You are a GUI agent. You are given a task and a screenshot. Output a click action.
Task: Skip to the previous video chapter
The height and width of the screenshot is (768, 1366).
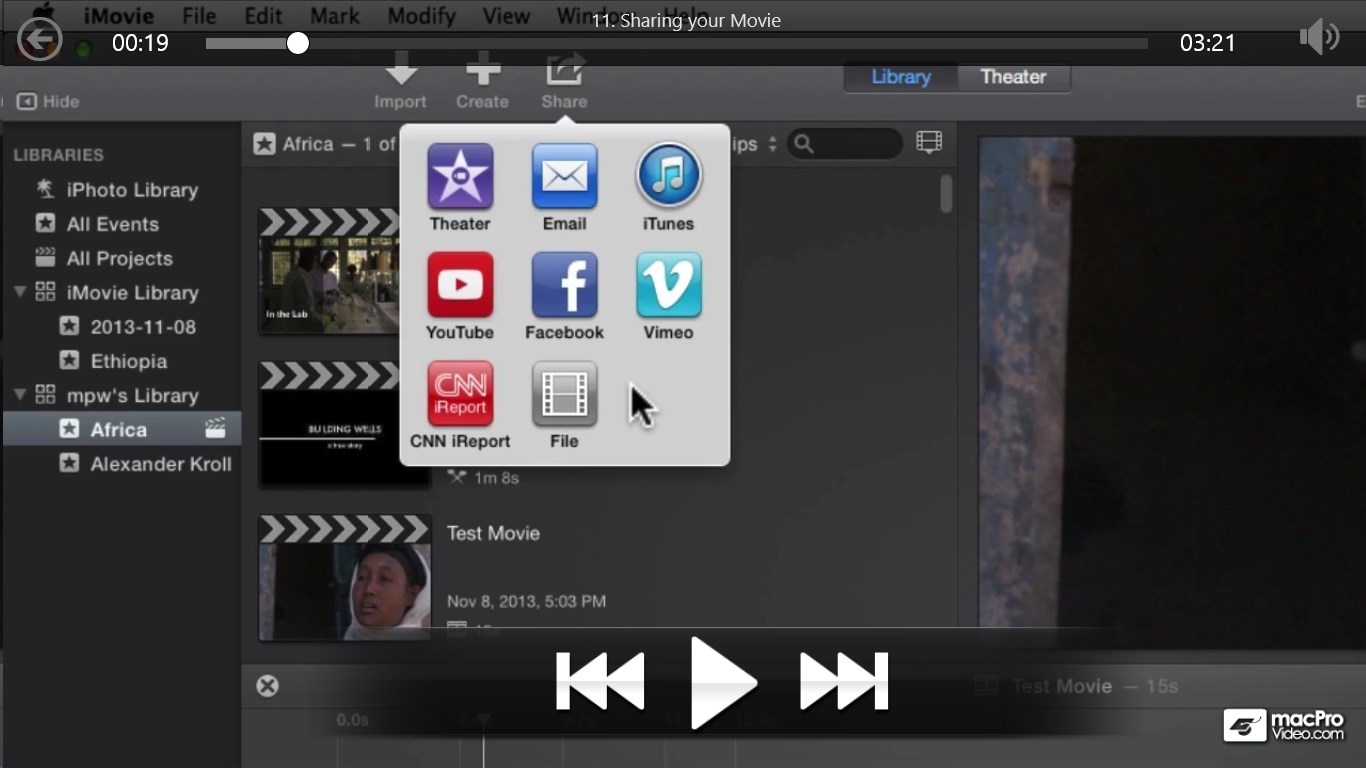(600, 682)
